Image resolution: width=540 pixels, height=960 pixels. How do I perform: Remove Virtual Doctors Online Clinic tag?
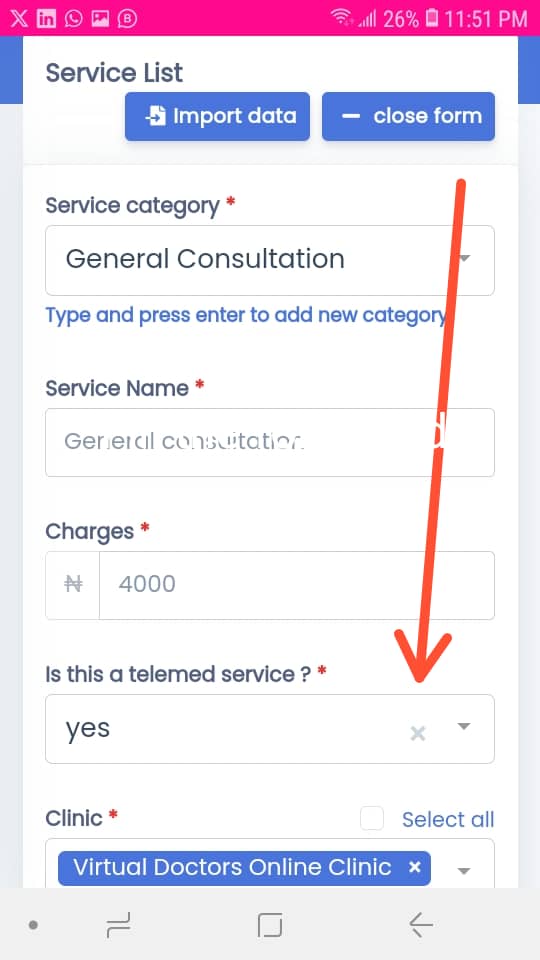click(x=414, y=867)
